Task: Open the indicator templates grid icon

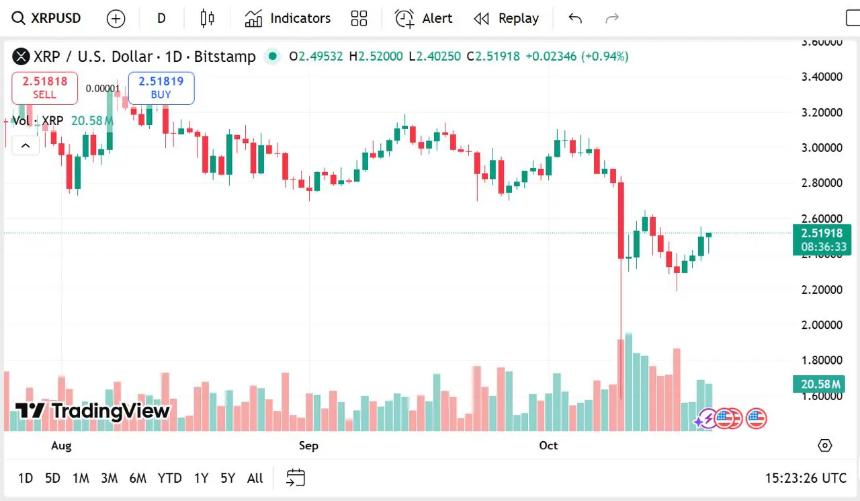Action: (359, 18)
